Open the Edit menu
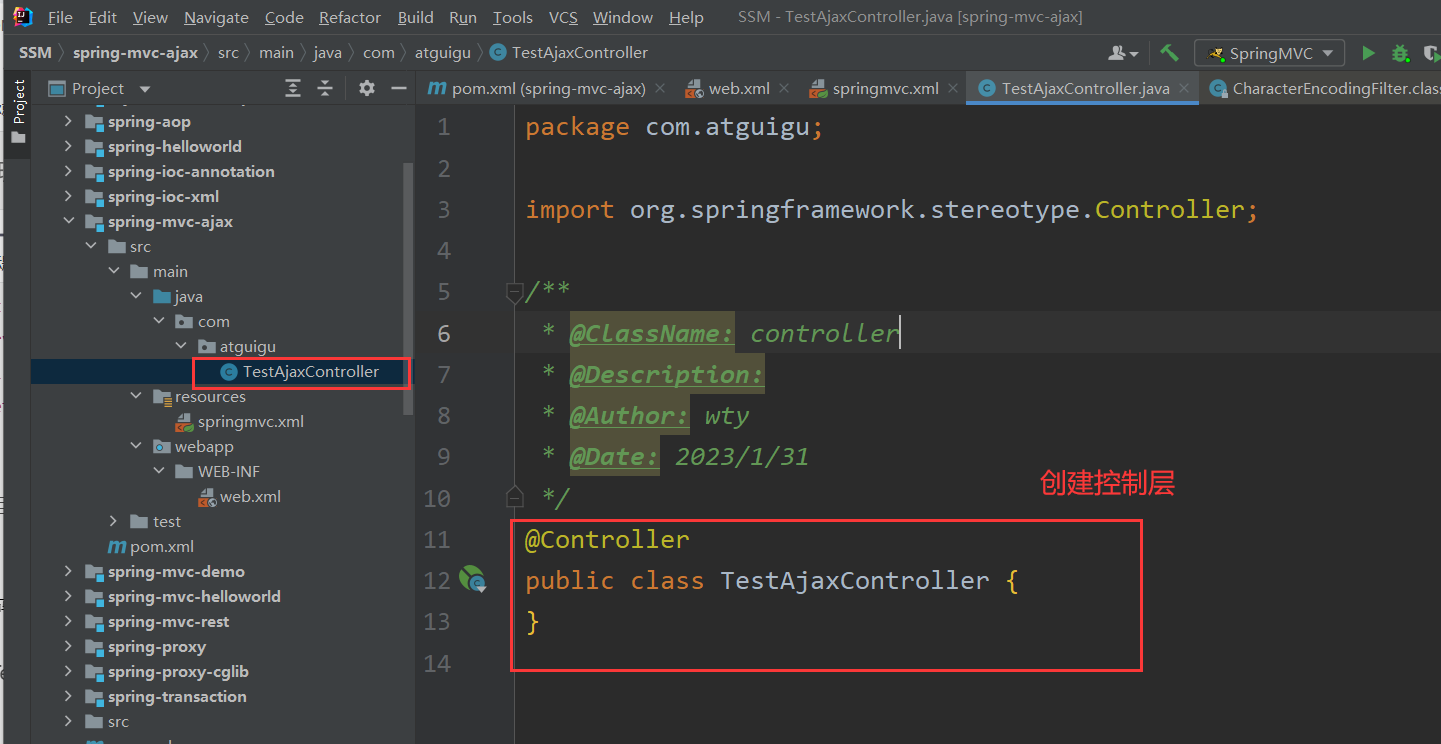The width and height of the screenshot is (1441, 744). (x=102, y=17)
